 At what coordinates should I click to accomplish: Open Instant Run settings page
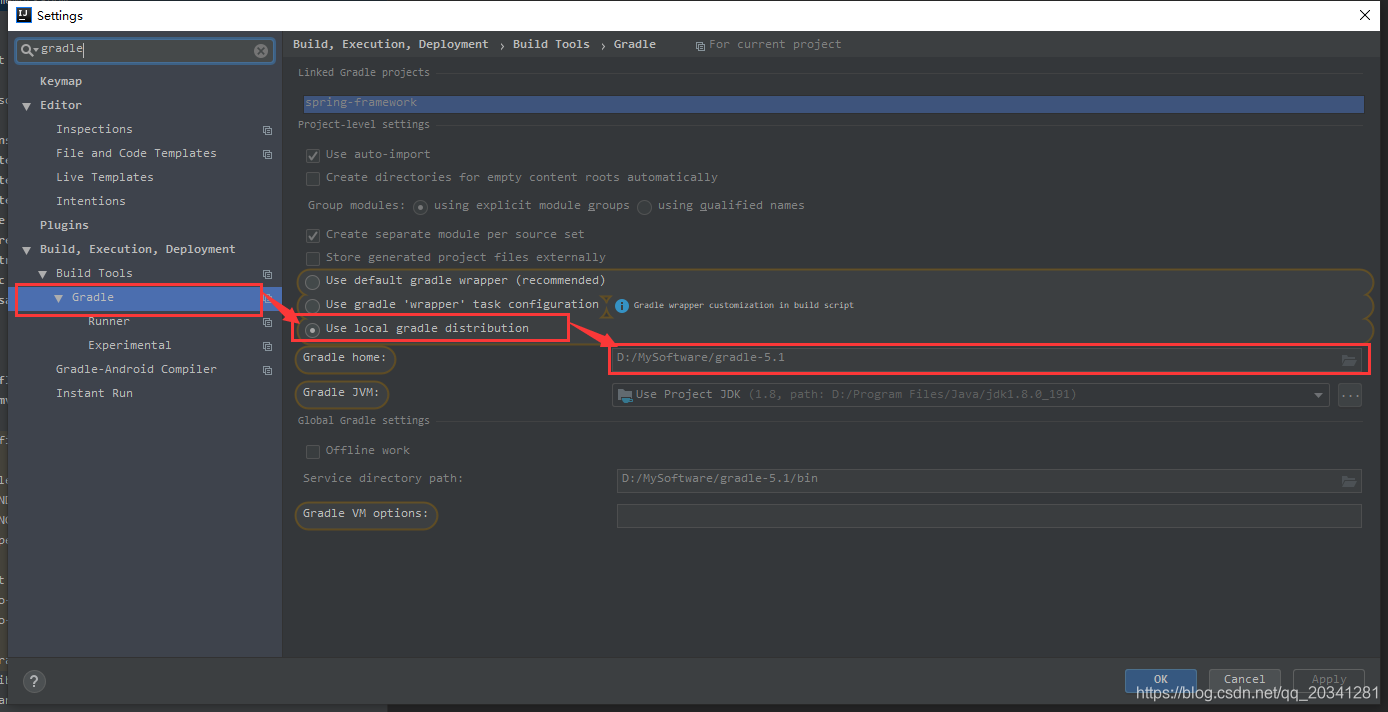tap(94, 393)
